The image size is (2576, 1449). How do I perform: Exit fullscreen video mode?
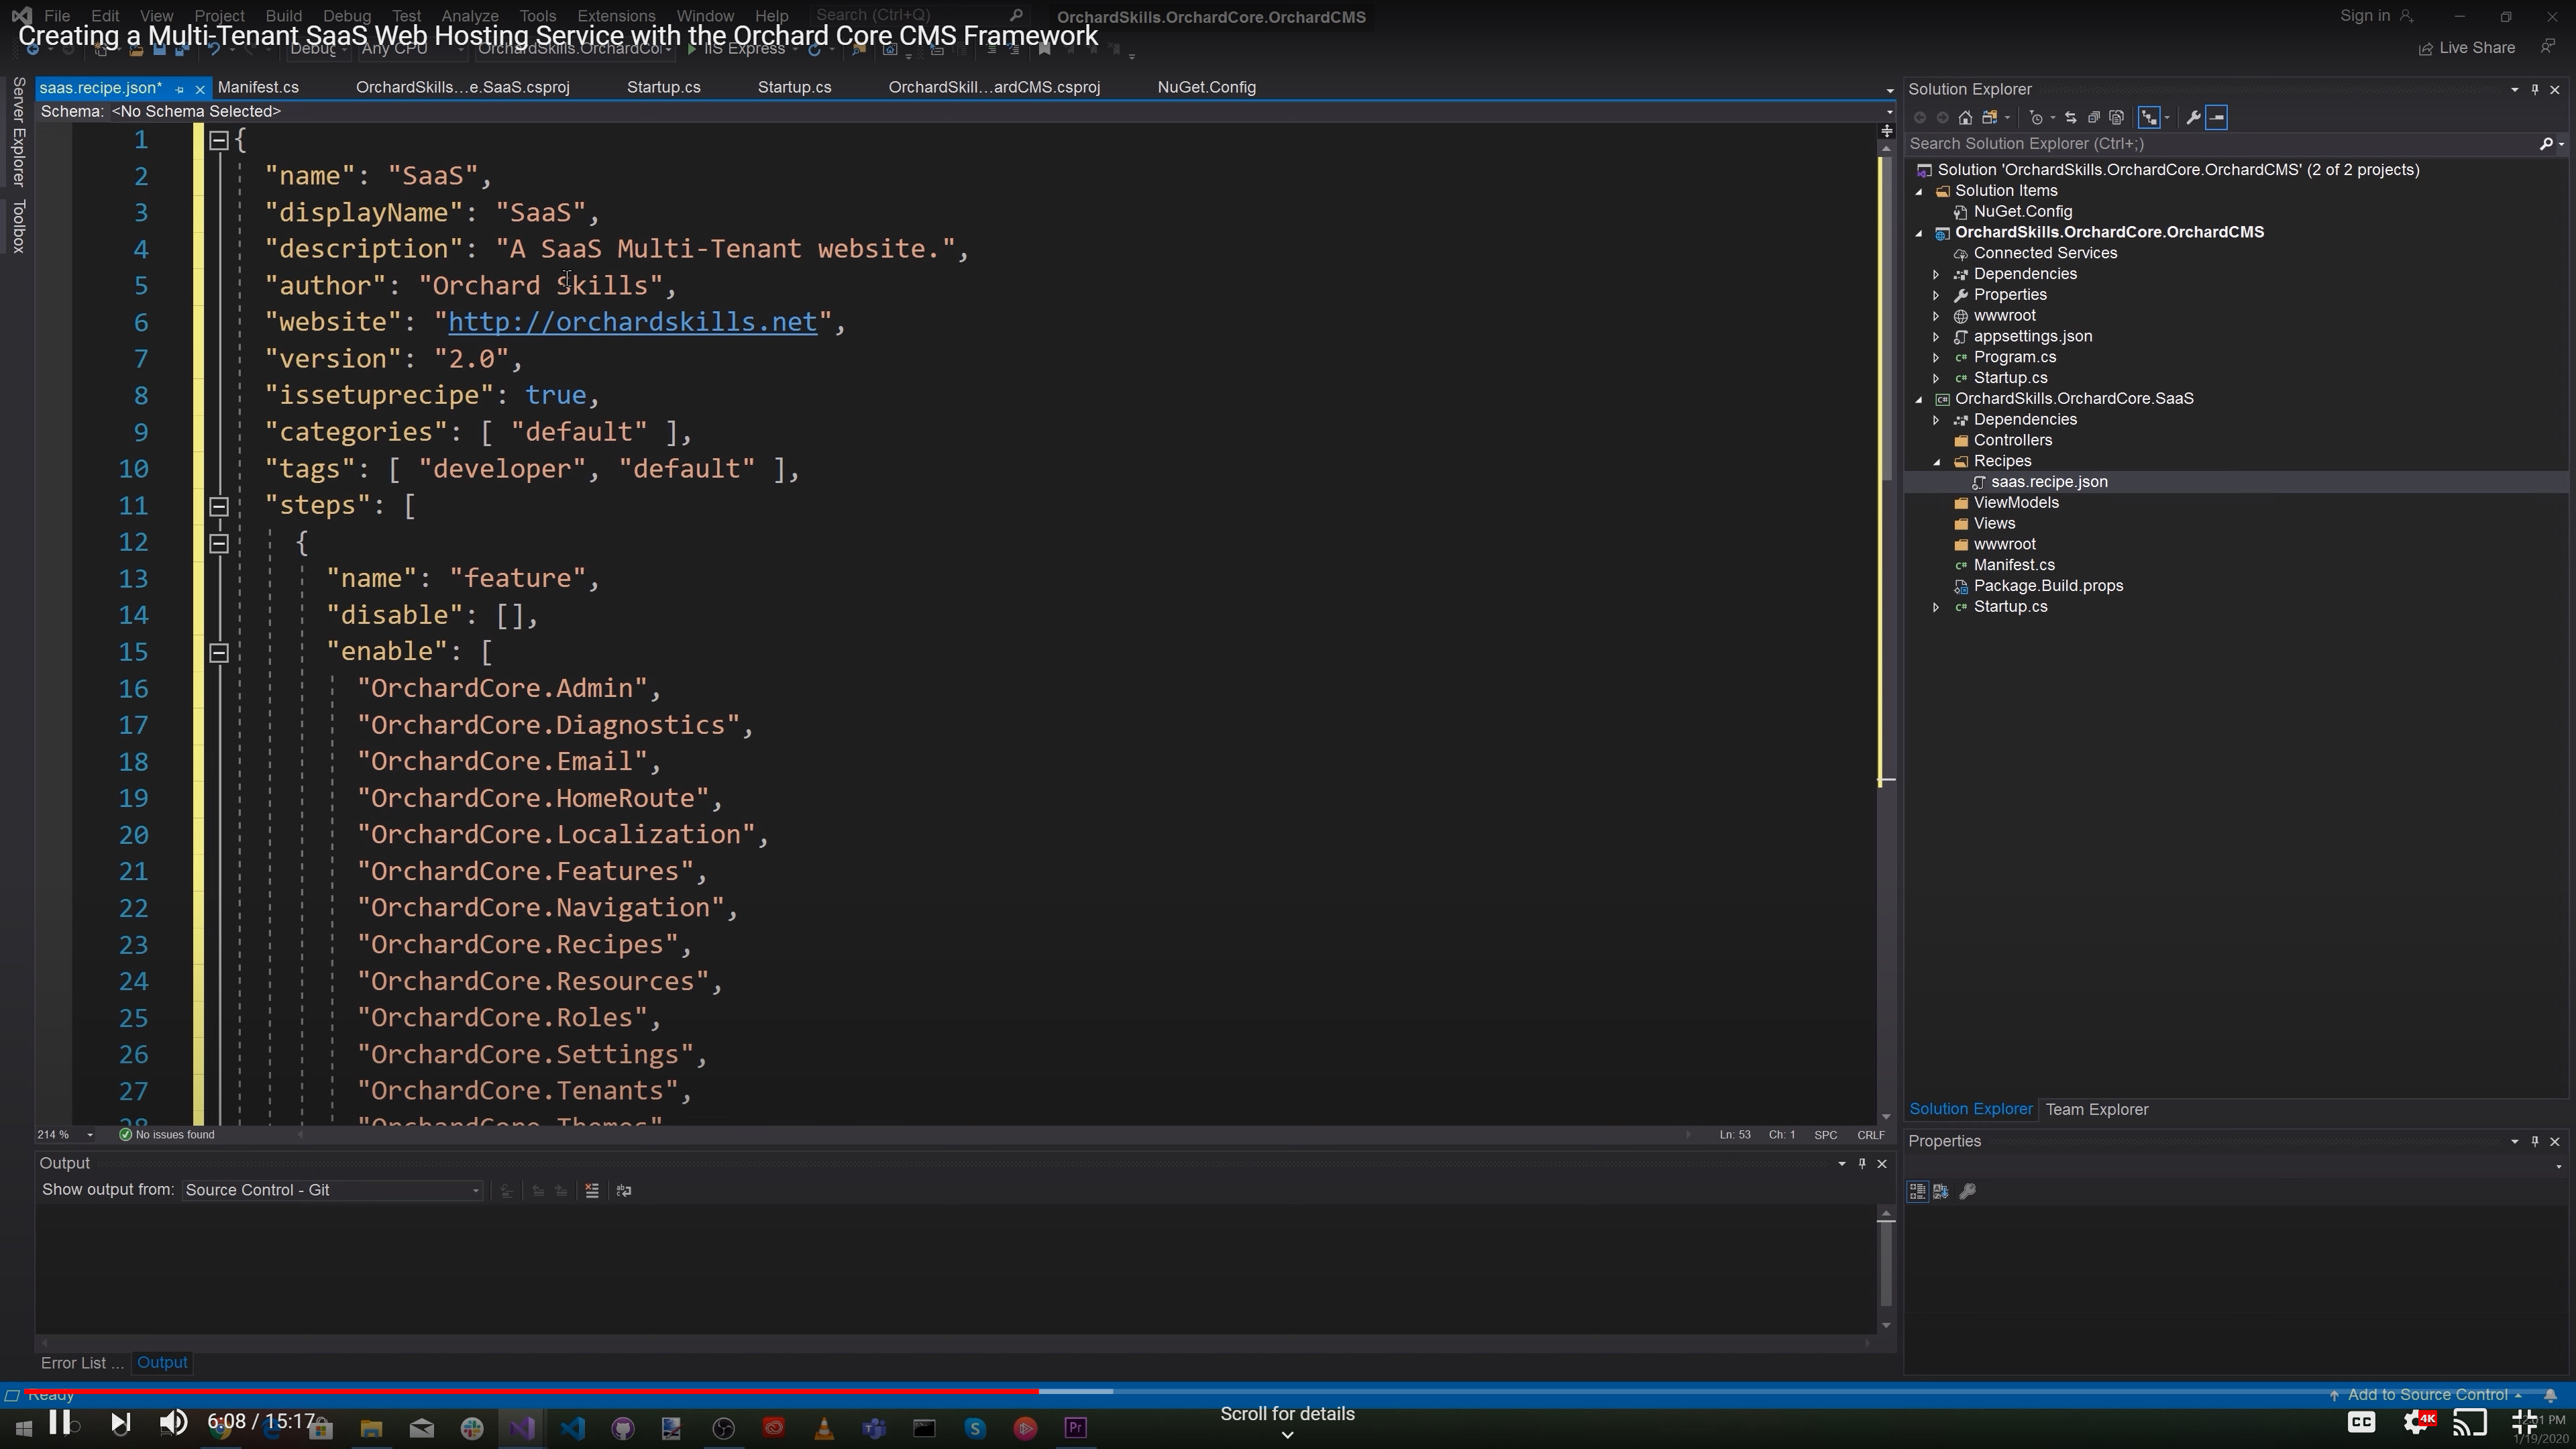click(x=2525, y=1422)
